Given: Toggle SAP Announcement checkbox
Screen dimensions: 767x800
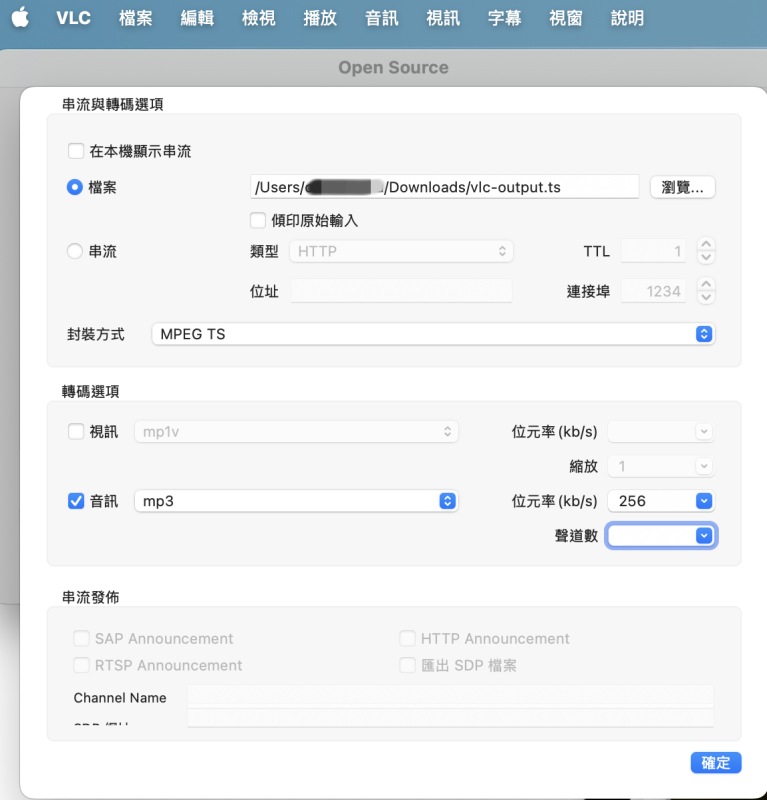Looking at the screenshot, I should pyautogui.click(x=81, y=638).
